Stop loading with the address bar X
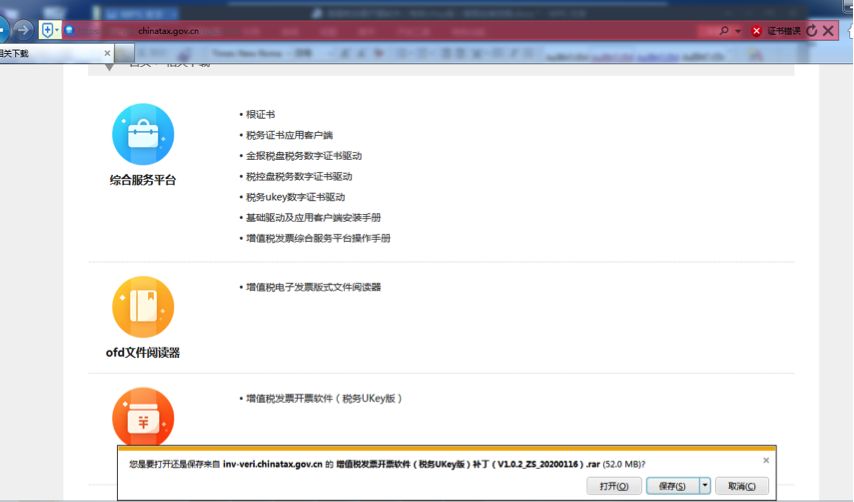Screen dimensions: 854x502 pos(828,30)
